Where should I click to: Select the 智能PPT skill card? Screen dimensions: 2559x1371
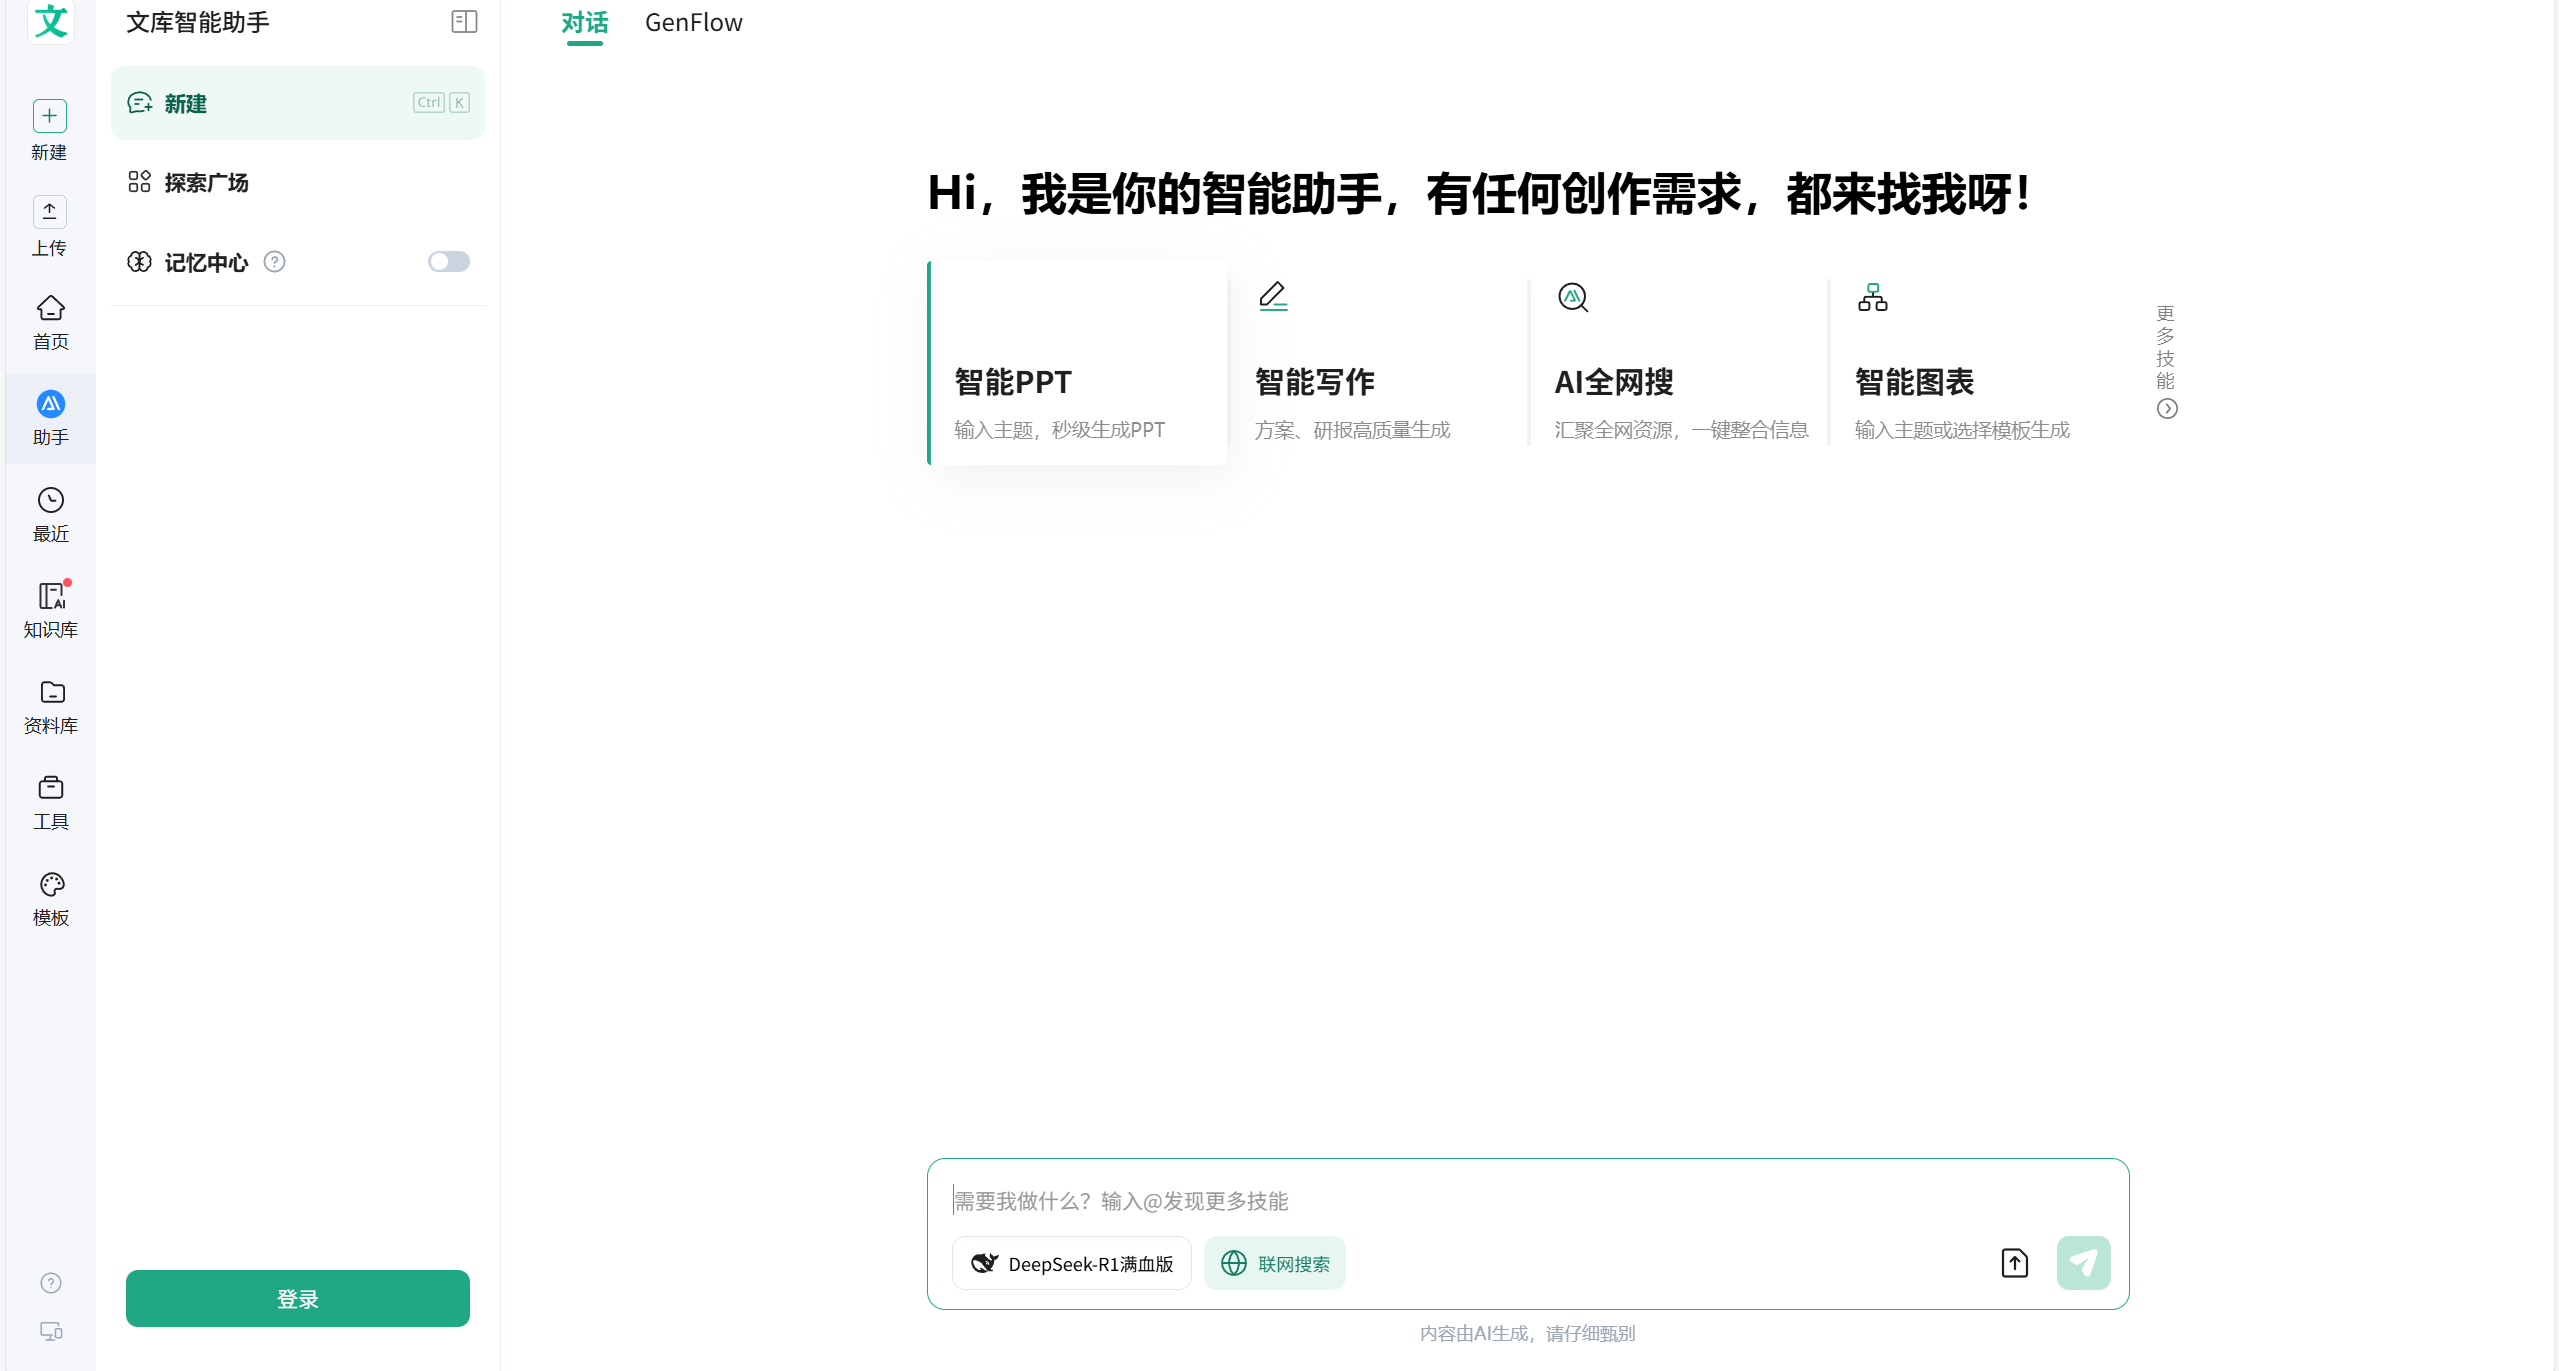(x=1078, y=363)
